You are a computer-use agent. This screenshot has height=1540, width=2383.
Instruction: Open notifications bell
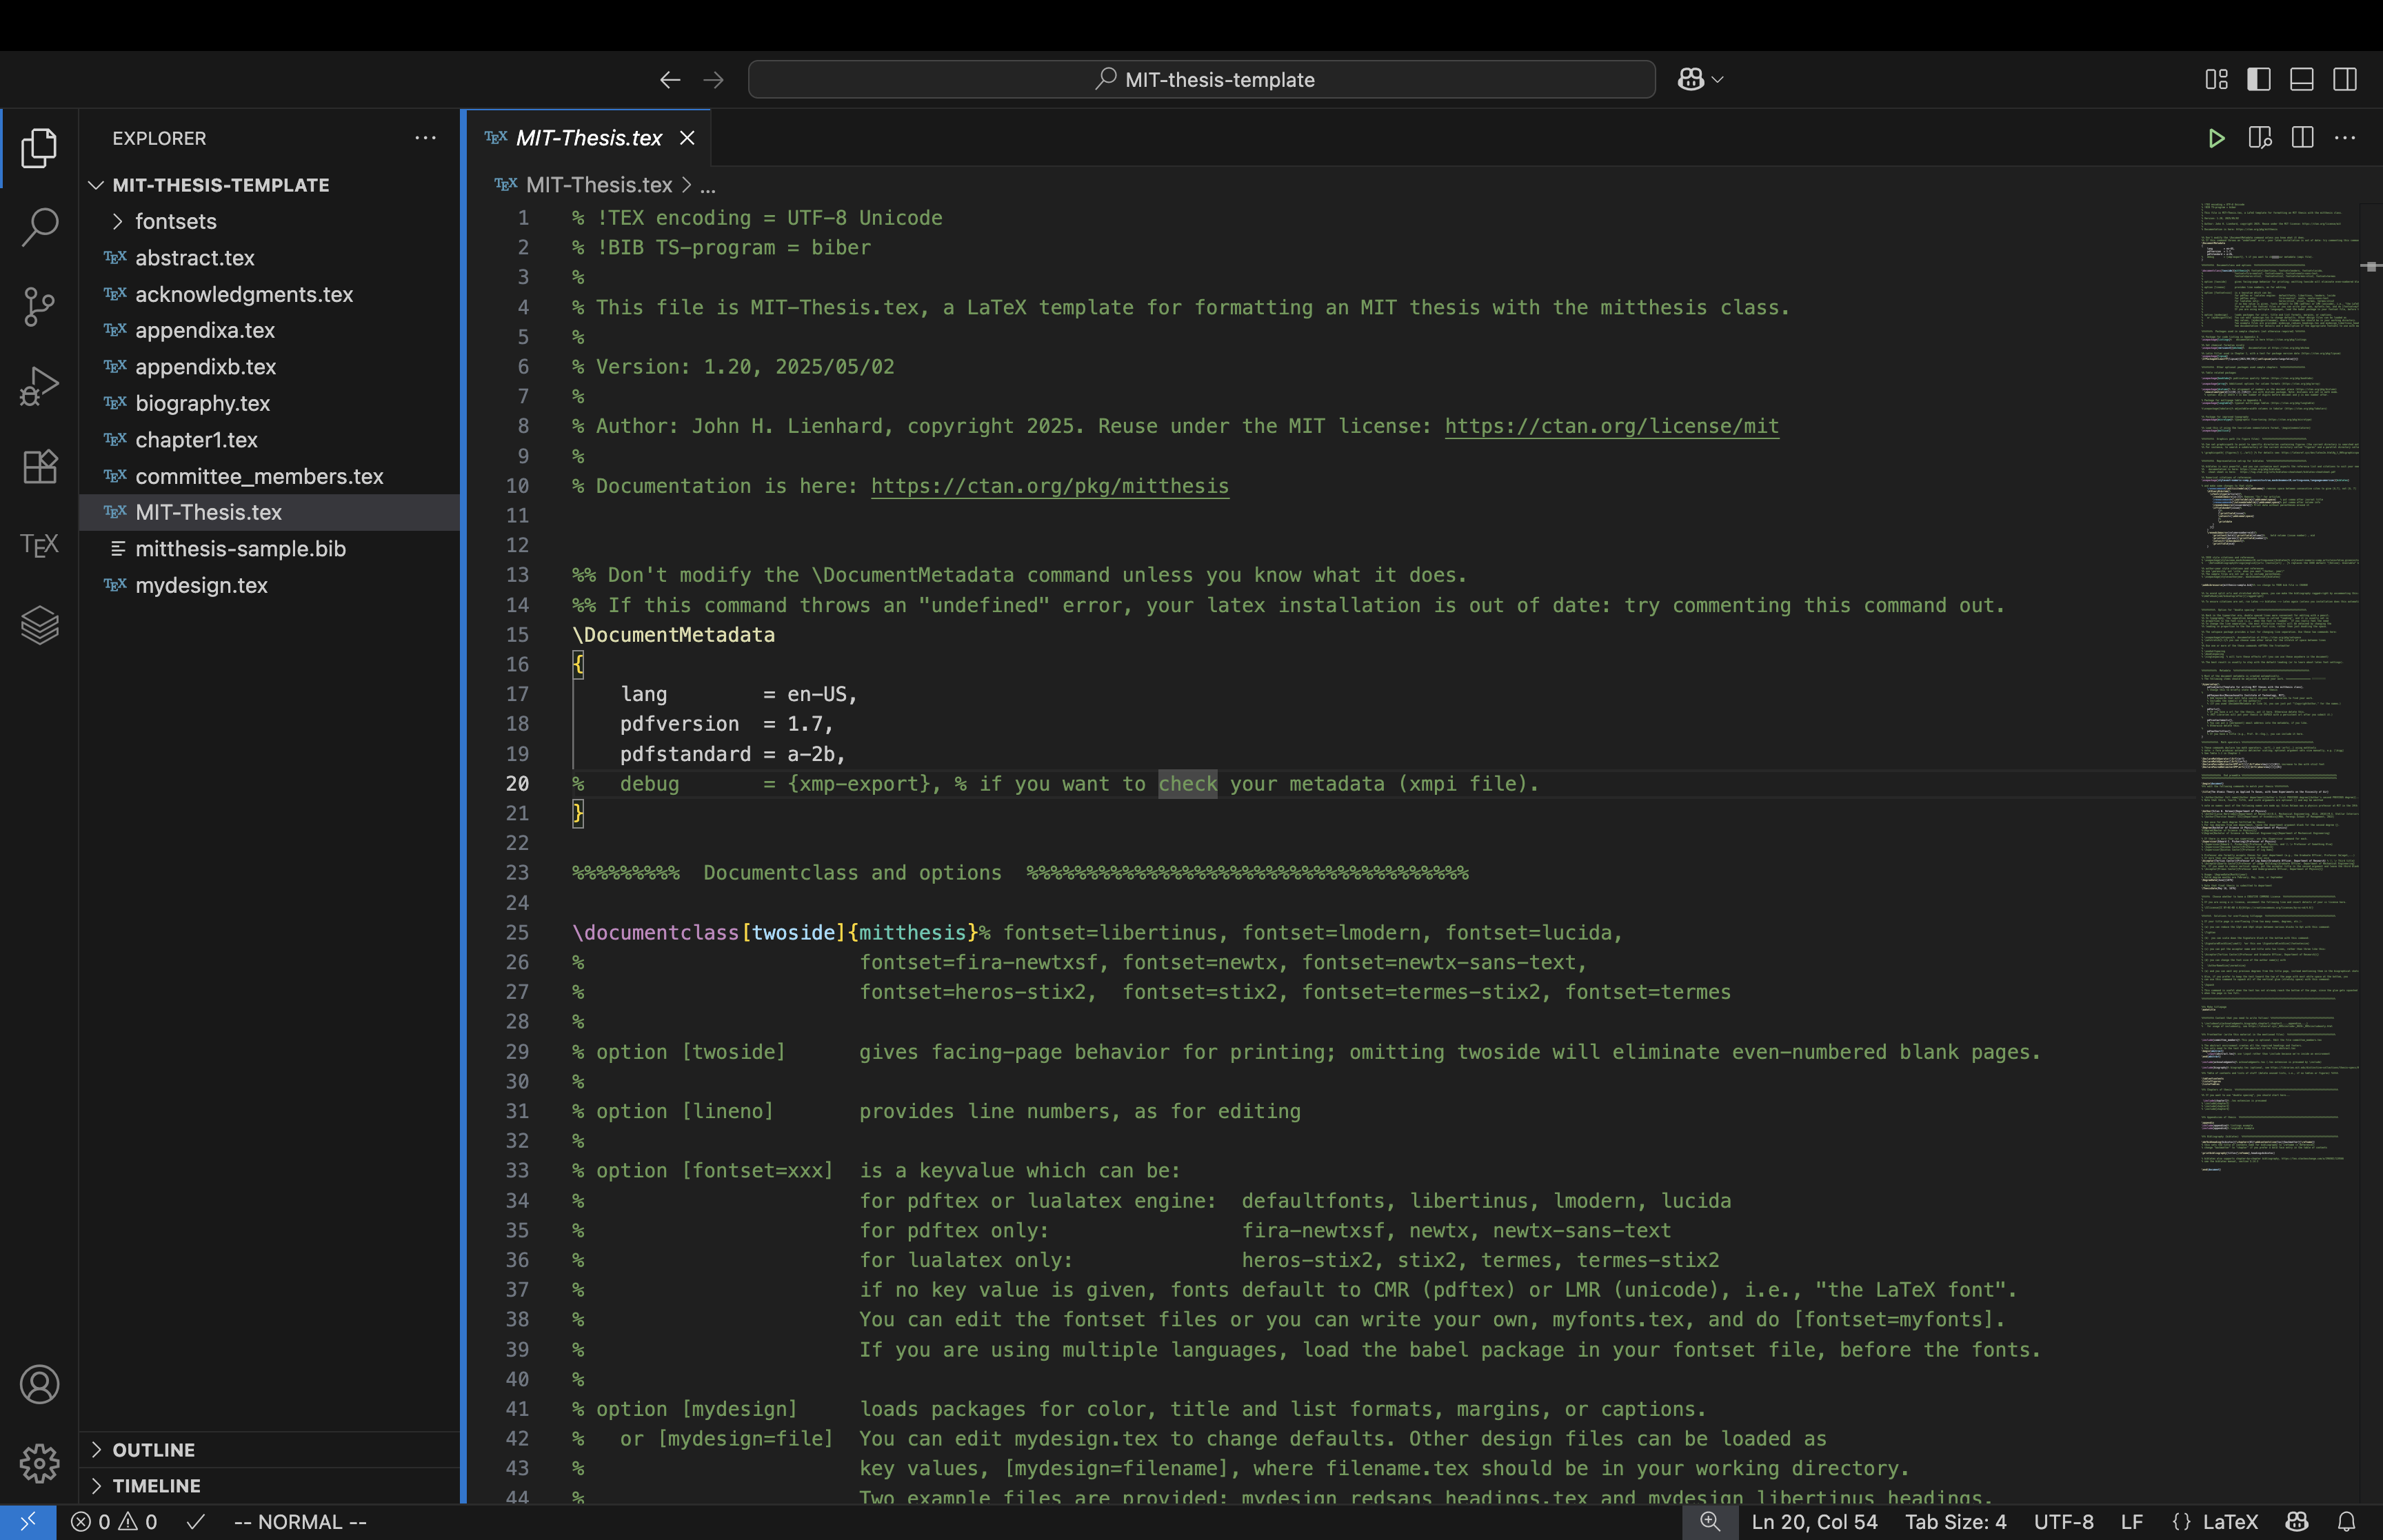pos(2346,1522)
